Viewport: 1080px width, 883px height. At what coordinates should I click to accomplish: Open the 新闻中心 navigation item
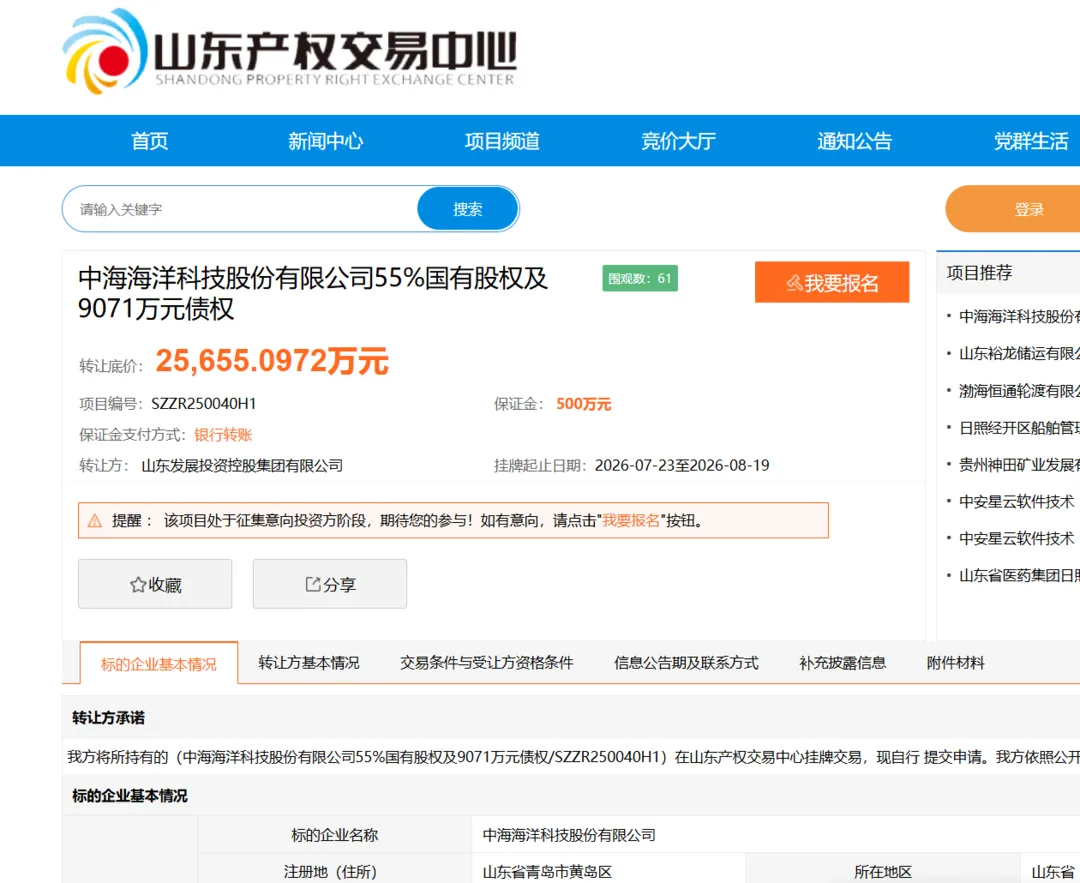click(x=325, y=141)
